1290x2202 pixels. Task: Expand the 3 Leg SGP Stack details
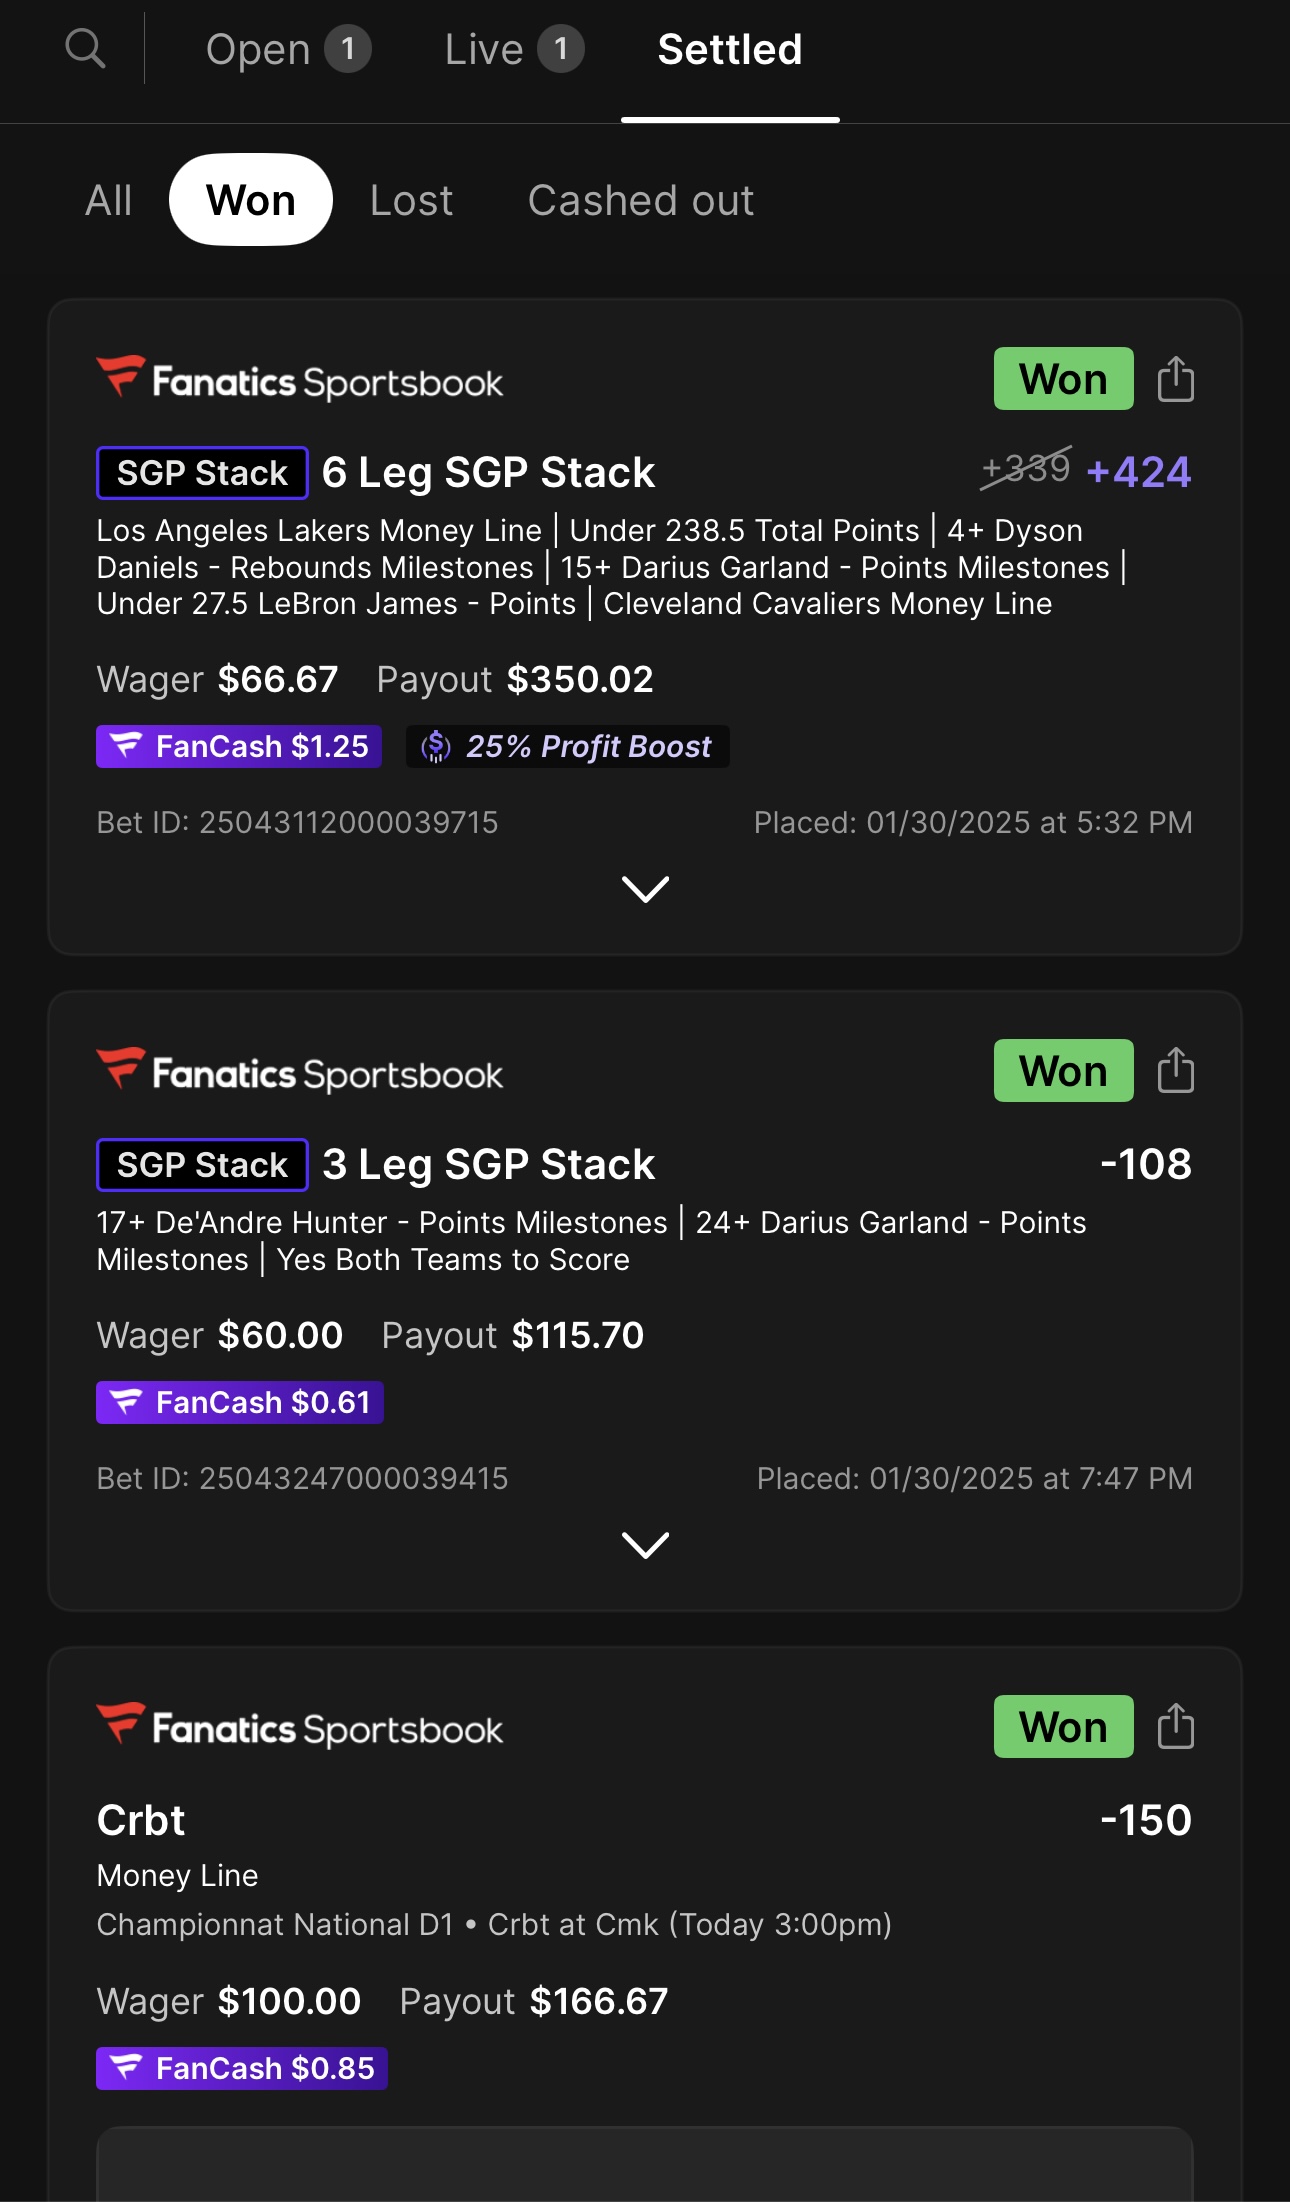645,1544
